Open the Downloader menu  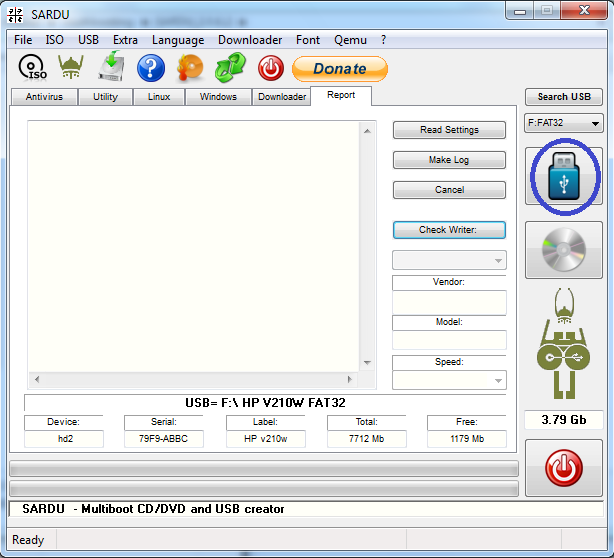click(250, 40)
